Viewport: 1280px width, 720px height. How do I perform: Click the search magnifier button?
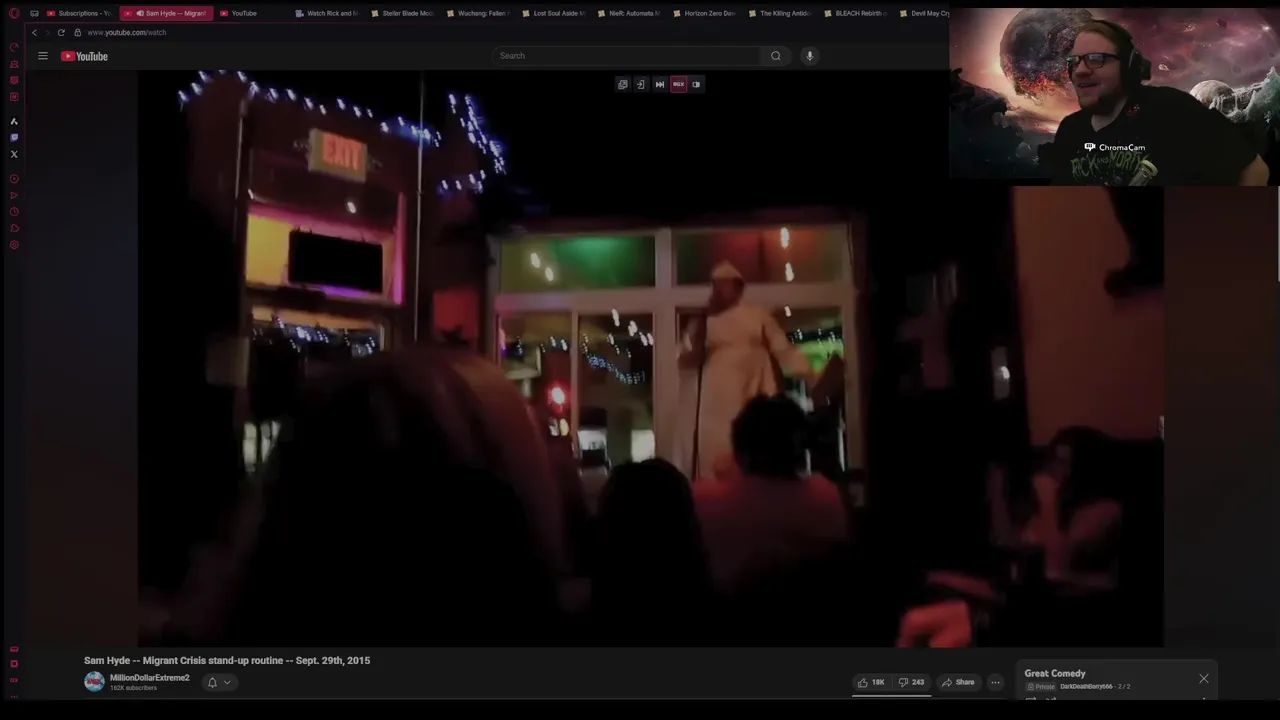(775, 56)
